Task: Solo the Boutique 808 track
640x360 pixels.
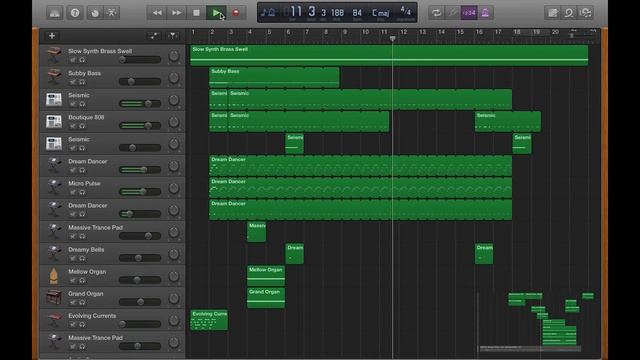Action: pyautogui.click(x=82, y=126)
